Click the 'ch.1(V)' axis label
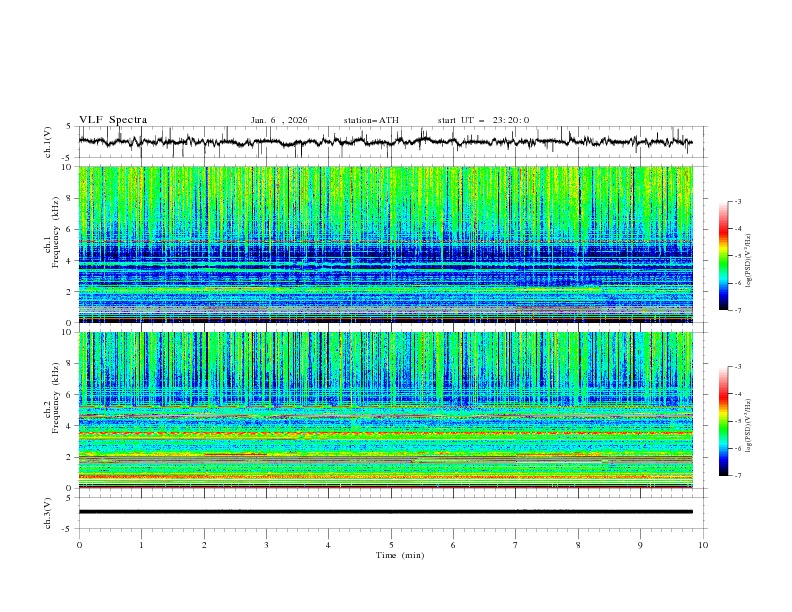 (48, 142)
